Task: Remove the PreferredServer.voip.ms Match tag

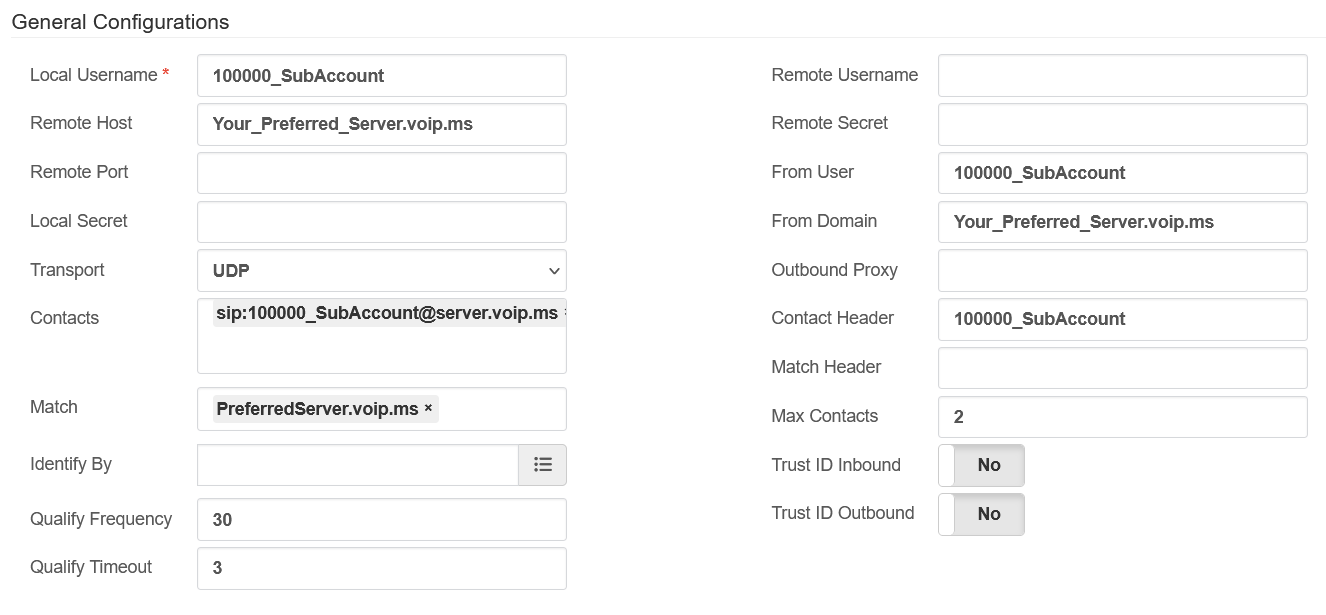Action: click(x=427, y=408)
